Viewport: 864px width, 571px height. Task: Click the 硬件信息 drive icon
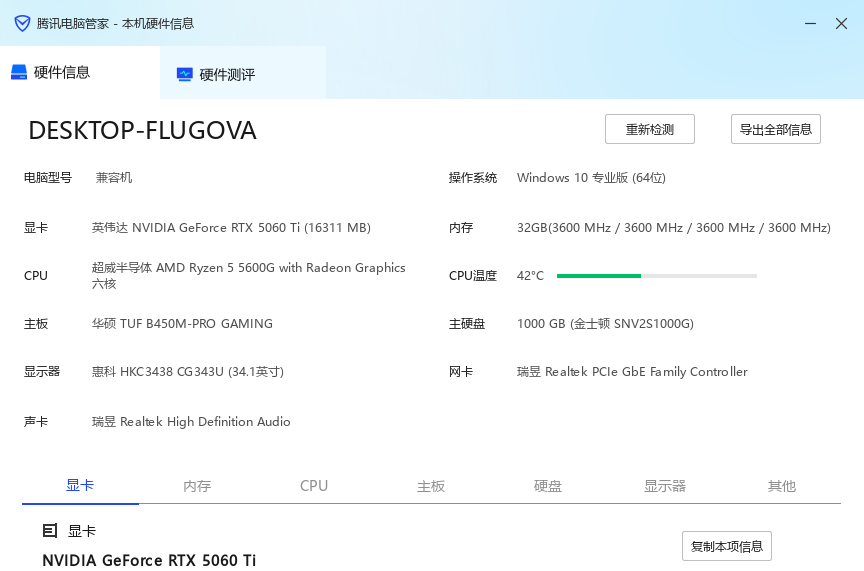tap(19, 72)
